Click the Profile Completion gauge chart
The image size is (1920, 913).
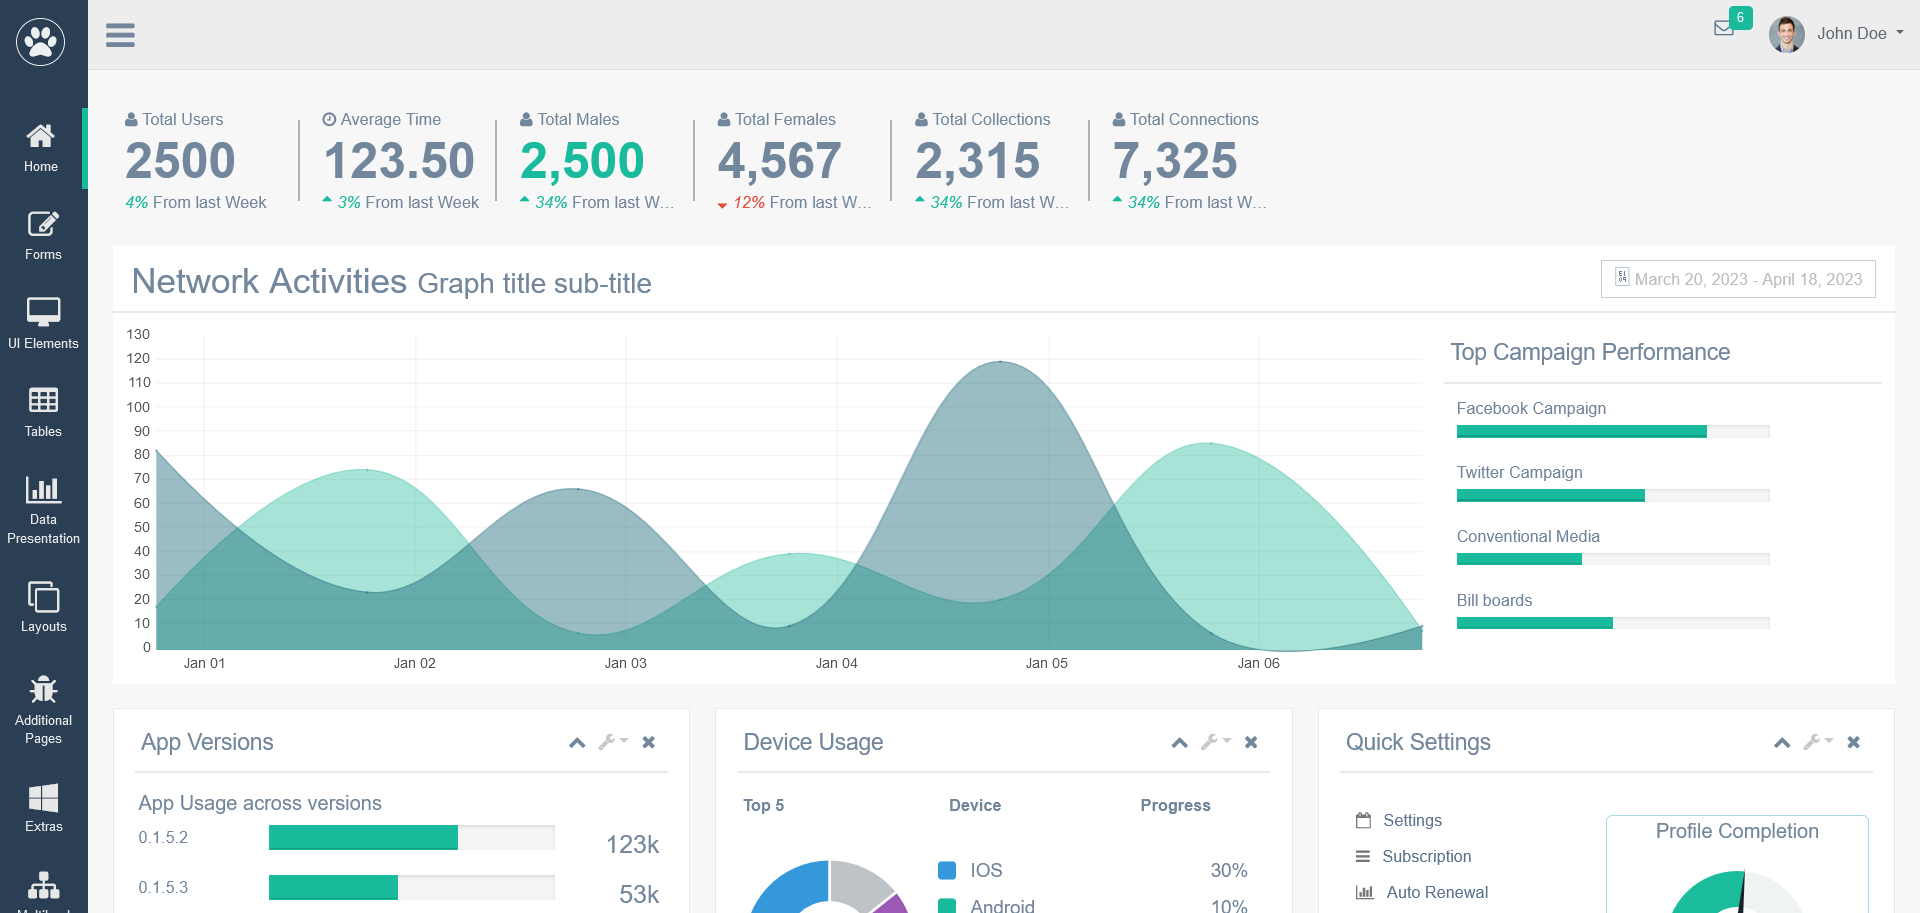tap(1737, 892)
